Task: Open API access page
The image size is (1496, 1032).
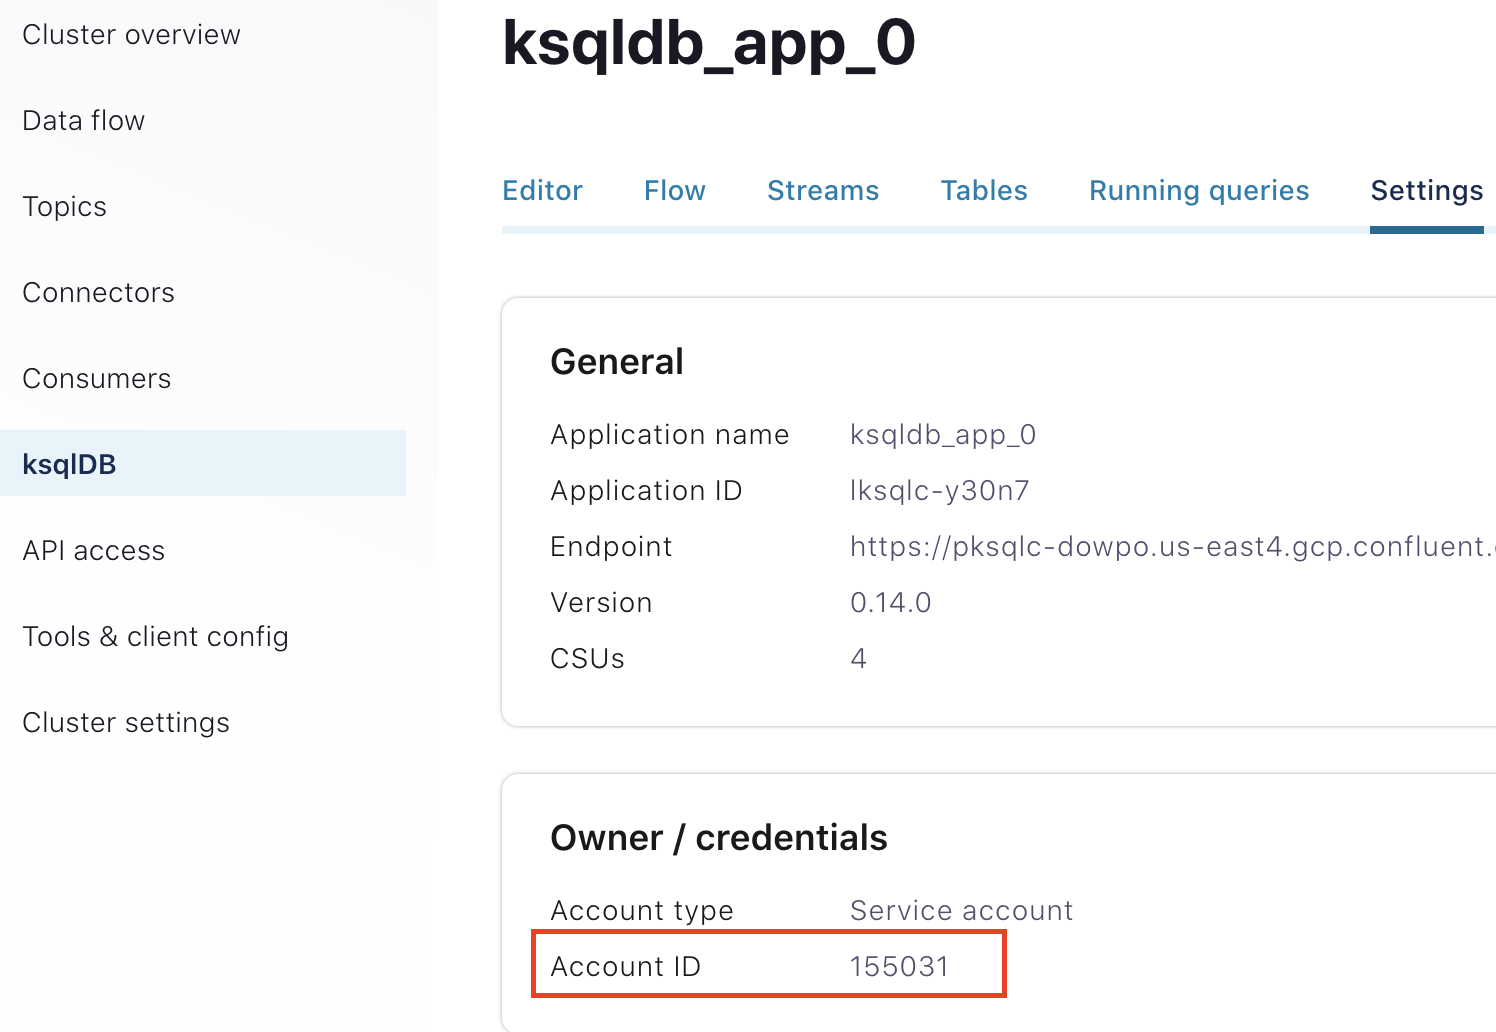Action: click(x=94, y=551)
